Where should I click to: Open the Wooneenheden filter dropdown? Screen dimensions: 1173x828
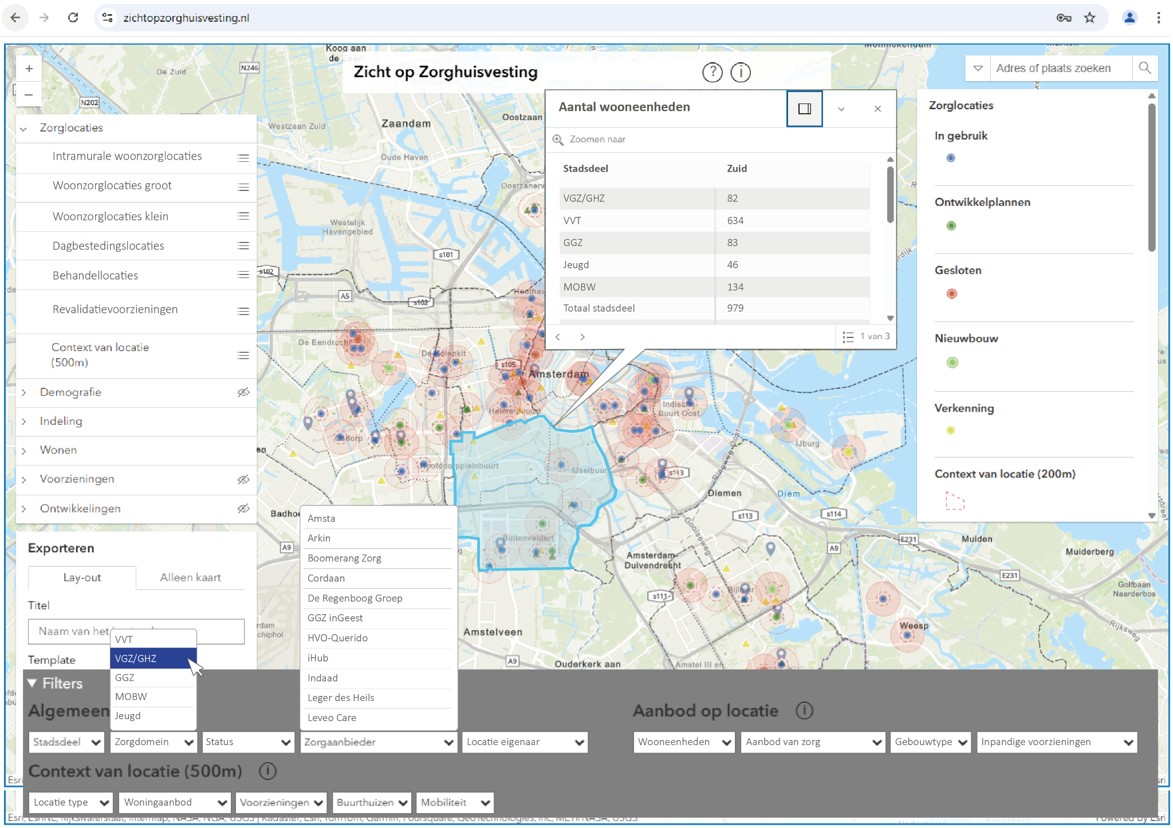tap(684, 742)
